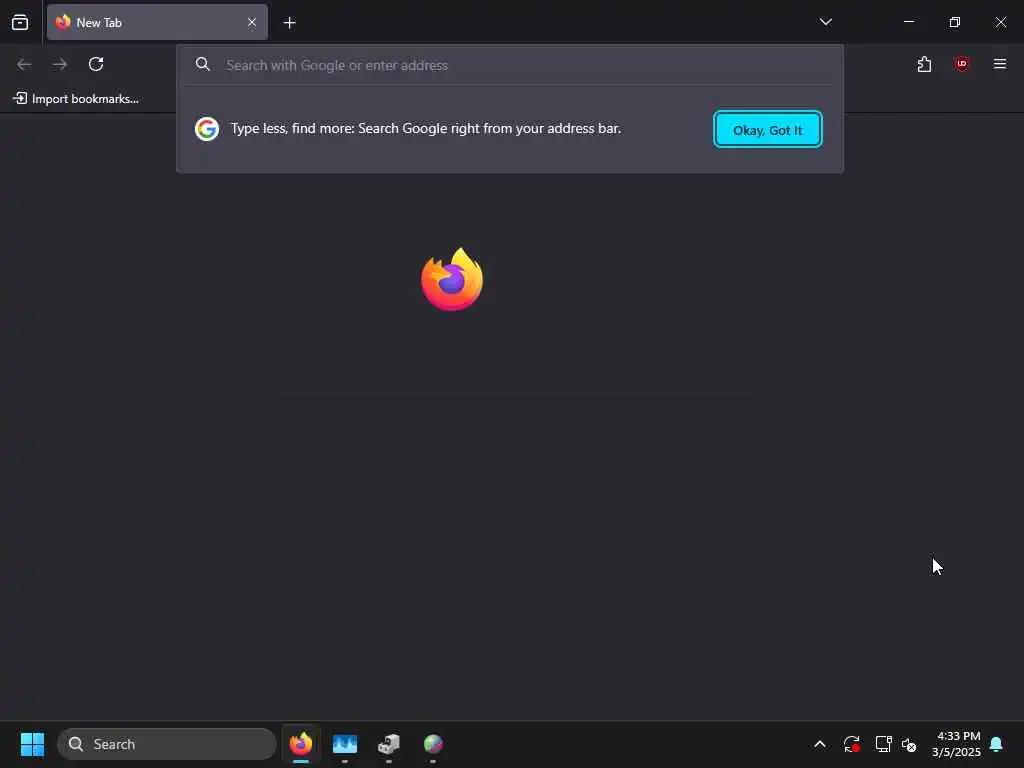Open a new tab with plus button
Viewport: 1024px width, 768px height.
point(289,23)
